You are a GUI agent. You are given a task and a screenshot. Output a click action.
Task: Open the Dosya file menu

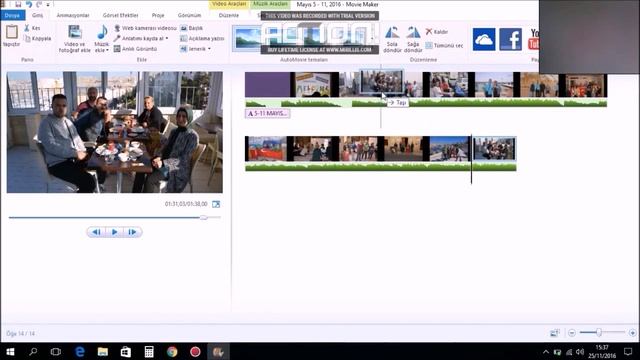(13, 15)
